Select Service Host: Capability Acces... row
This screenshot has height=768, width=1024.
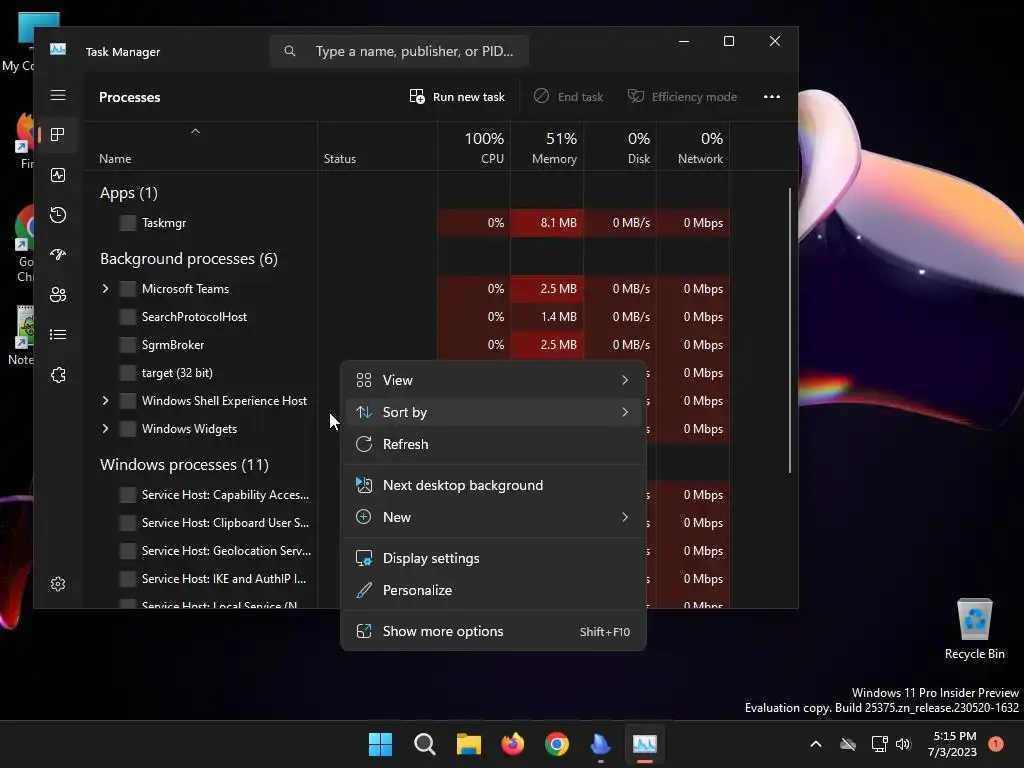point(212,495)
